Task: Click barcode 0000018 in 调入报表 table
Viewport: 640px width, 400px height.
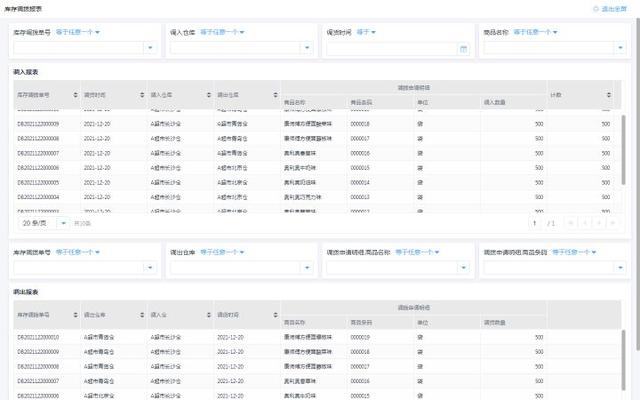Action: coord(360,124)
